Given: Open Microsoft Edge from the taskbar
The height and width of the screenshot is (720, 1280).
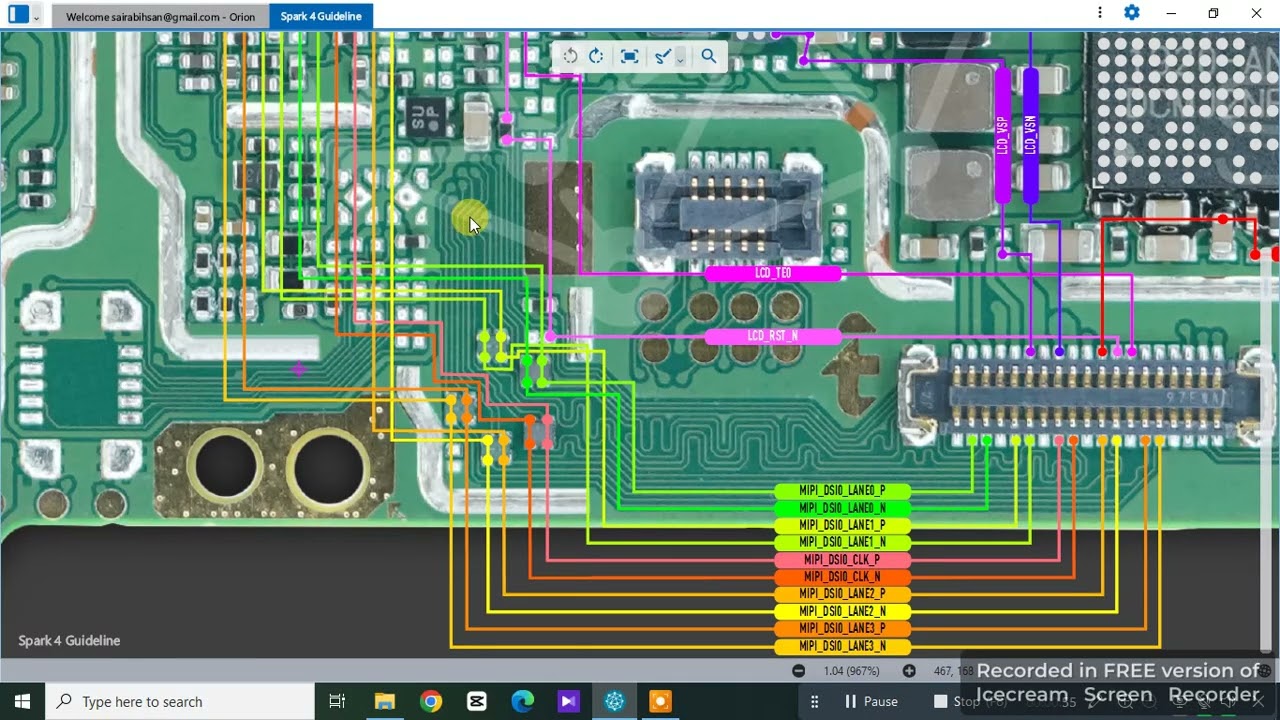Looking at the screenshot, I should click(x=523, y=701).
